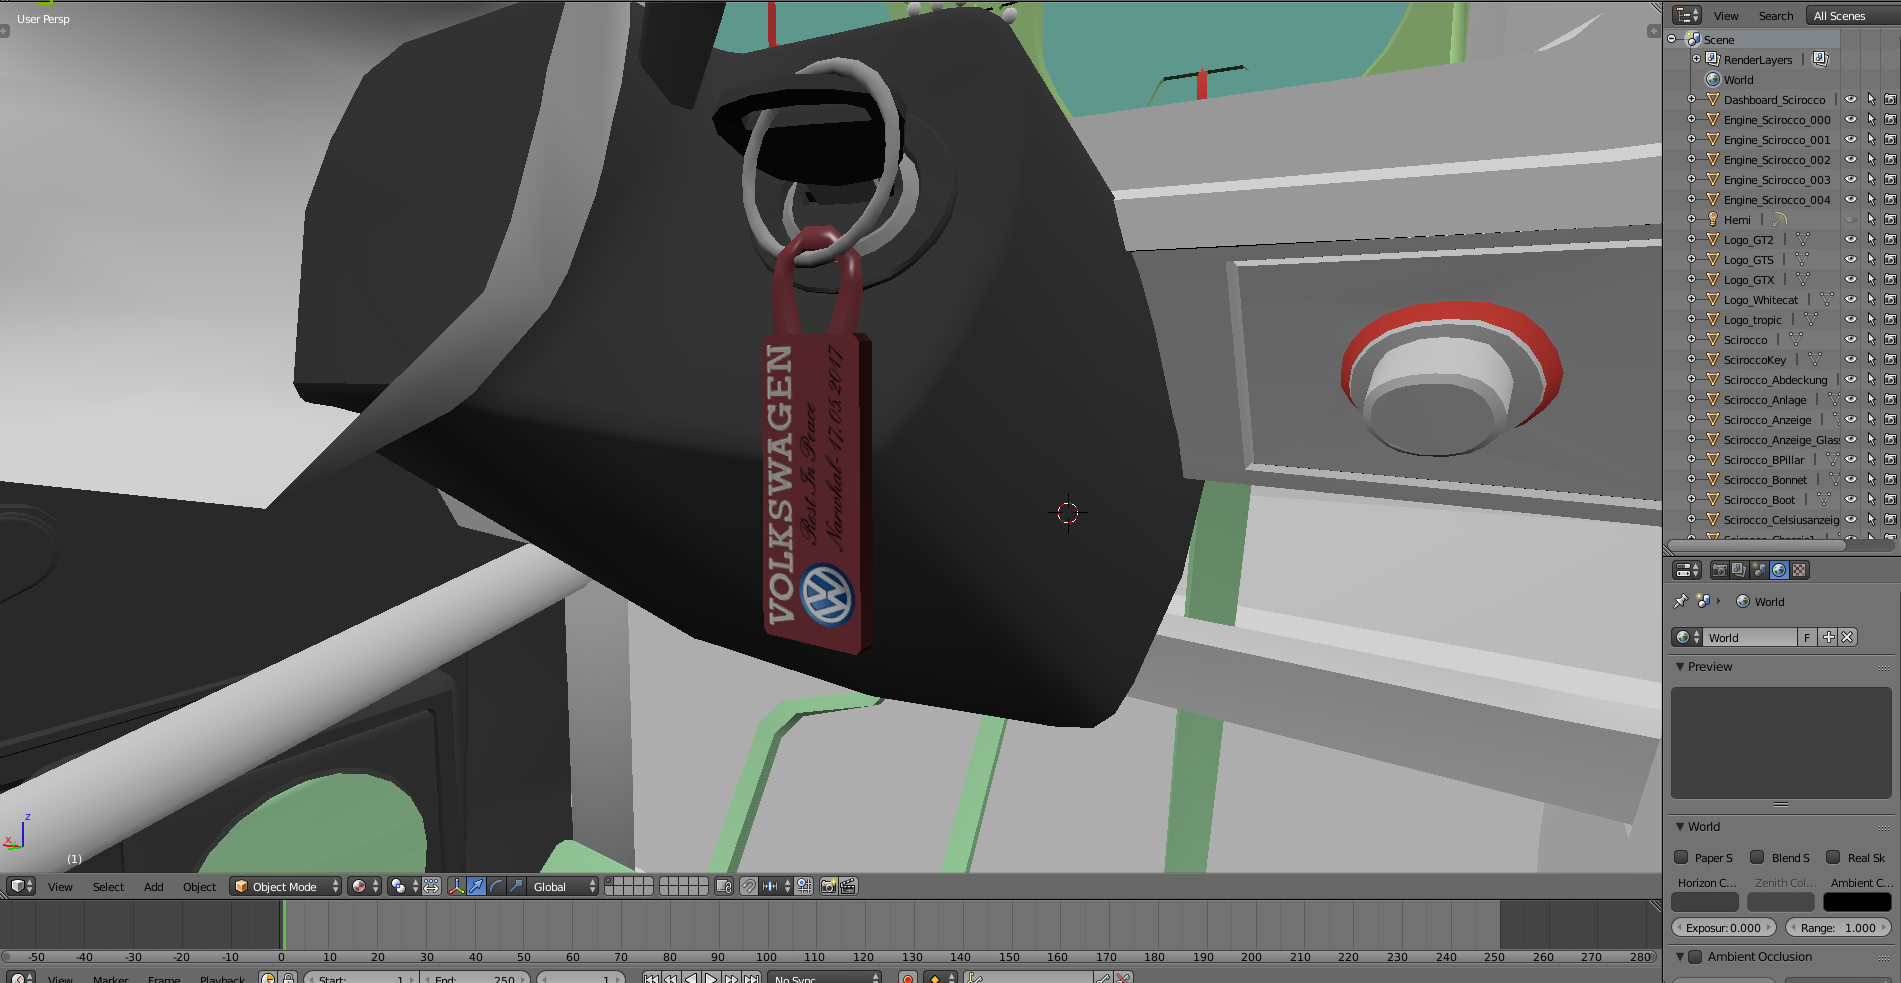The width and height of the screenshot is (1901, 983).
Task: Open the Outliner editor type selector
Action: click(1687, 15)
